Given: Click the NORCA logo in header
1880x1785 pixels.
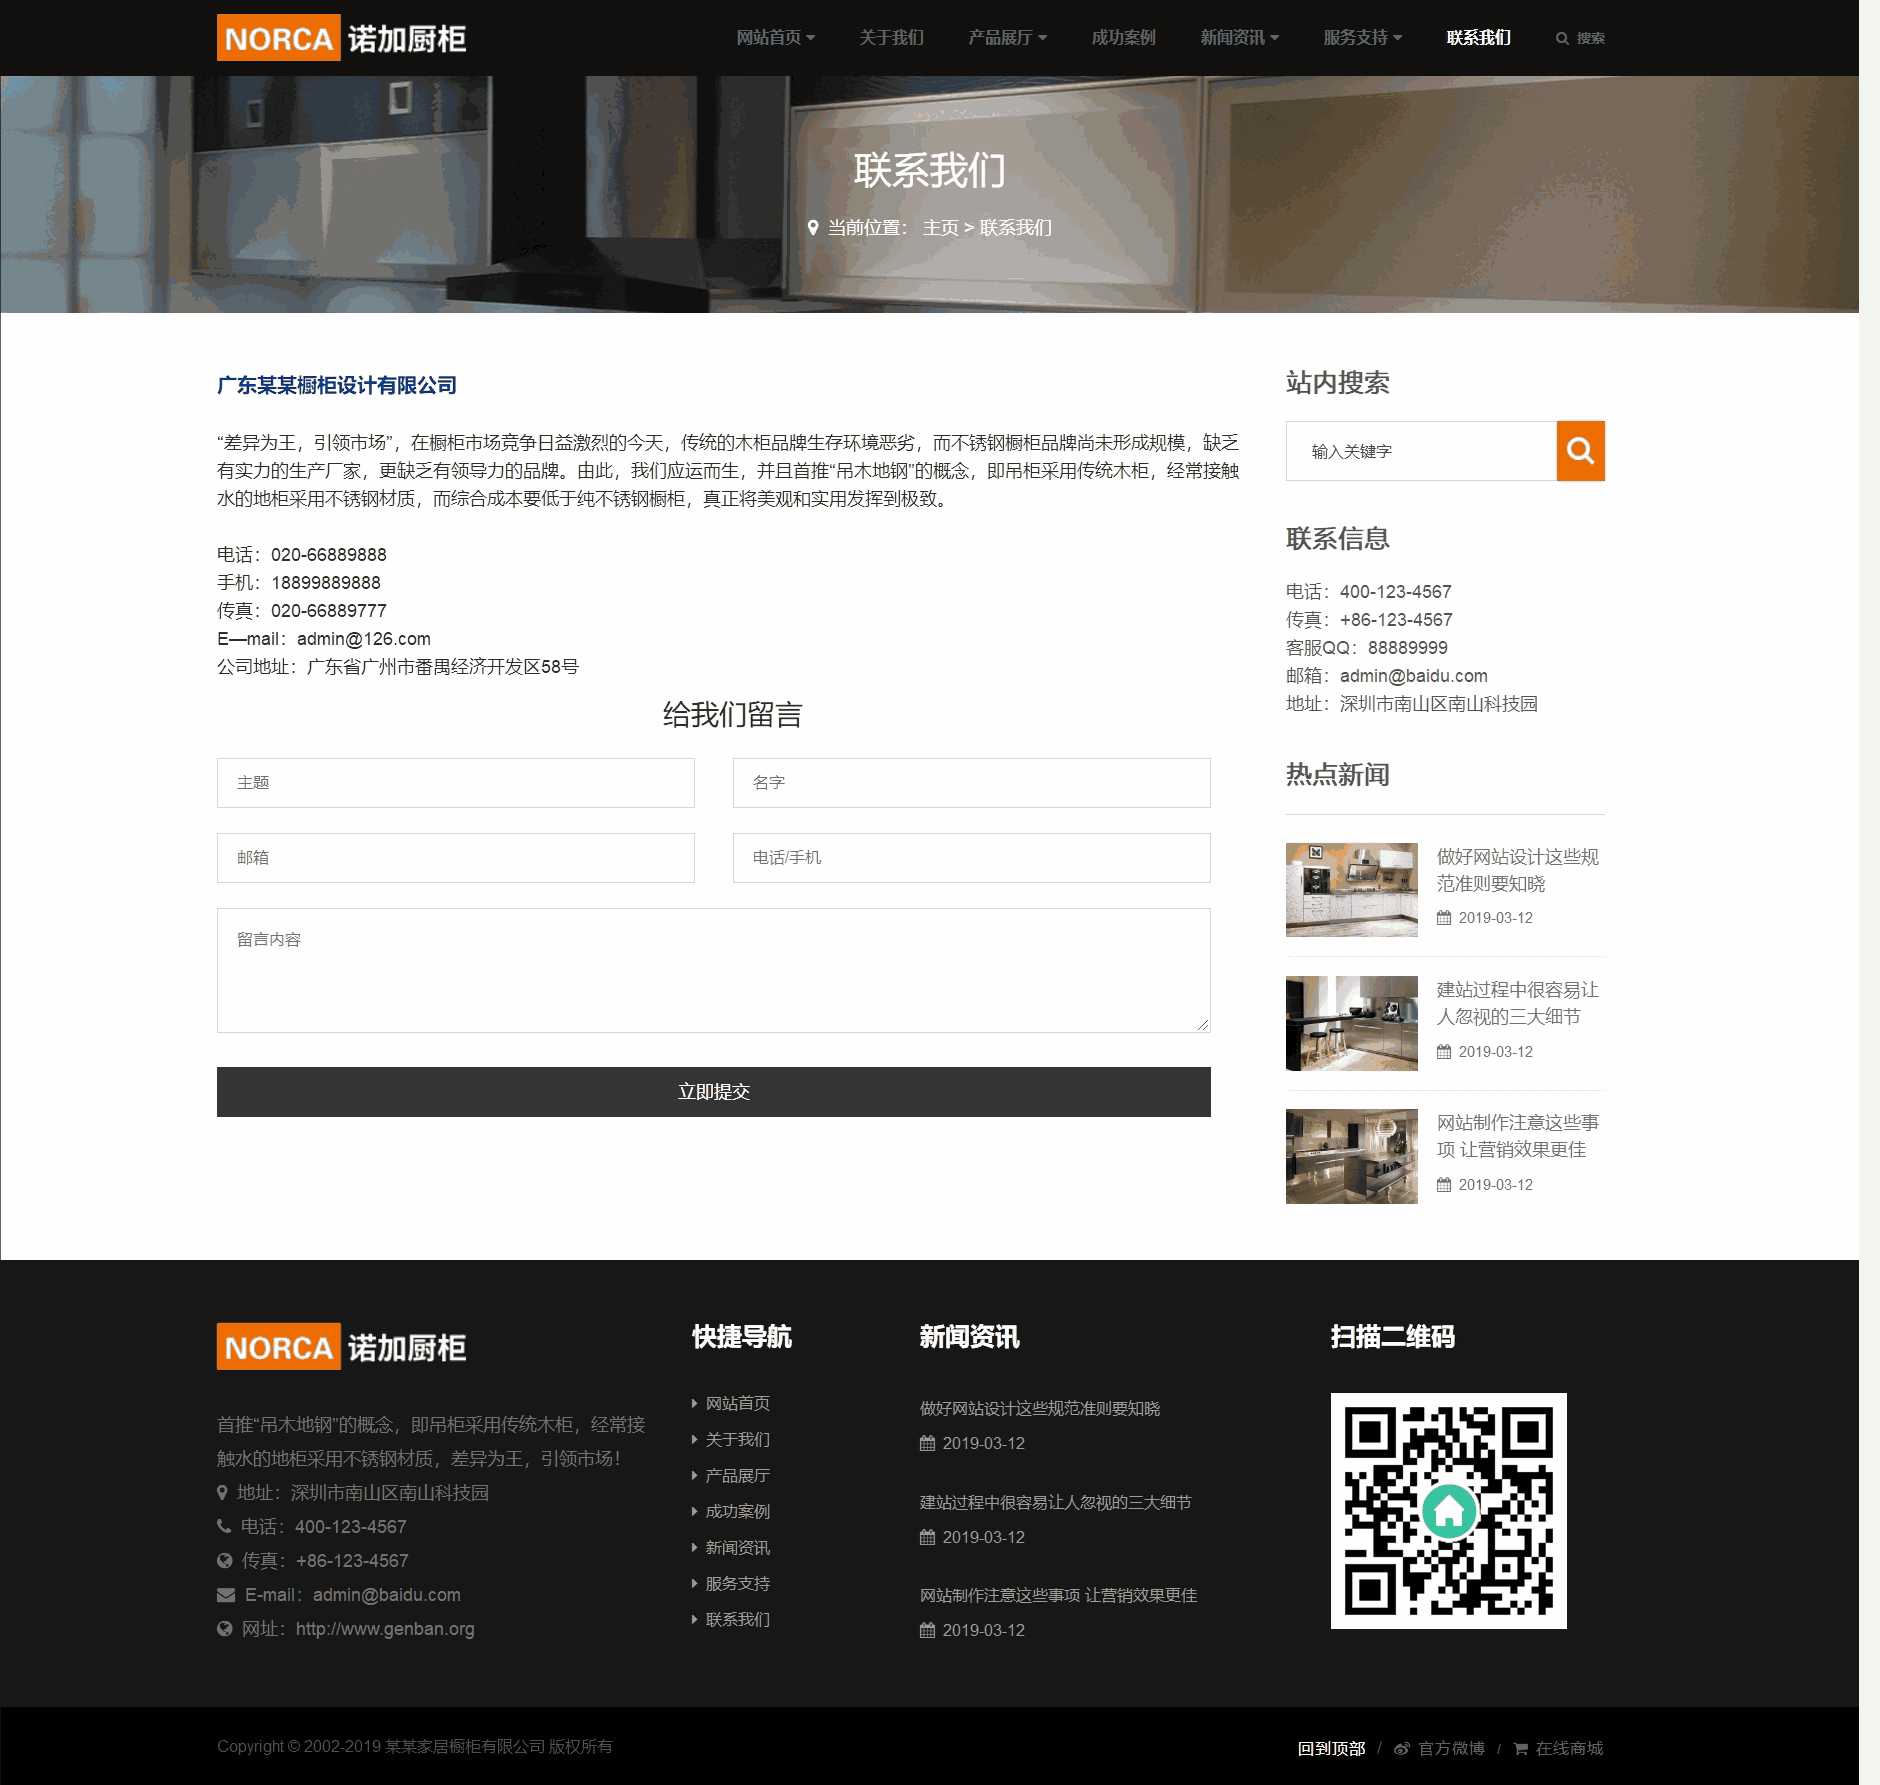Looking at the screenshot, I should (x=341, y=38).
